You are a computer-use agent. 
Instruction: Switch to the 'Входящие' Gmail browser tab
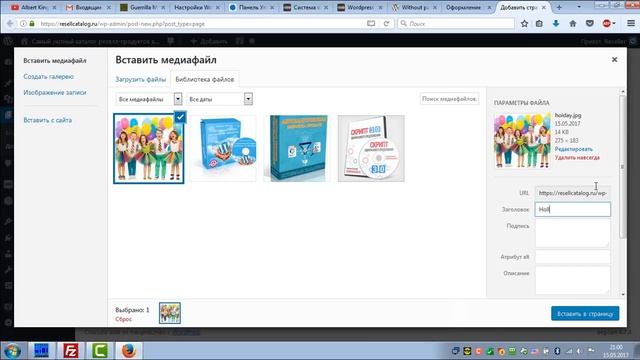88,7
